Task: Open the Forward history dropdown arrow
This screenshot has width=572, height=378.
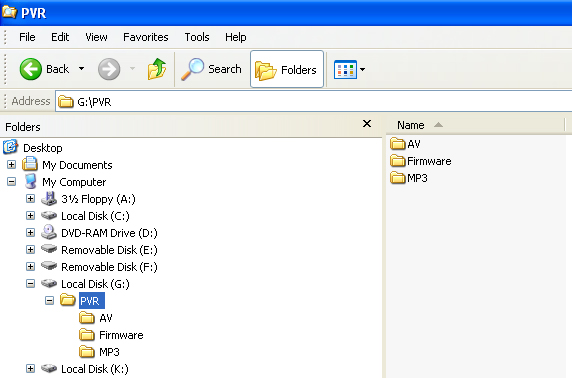Action: 132,69
